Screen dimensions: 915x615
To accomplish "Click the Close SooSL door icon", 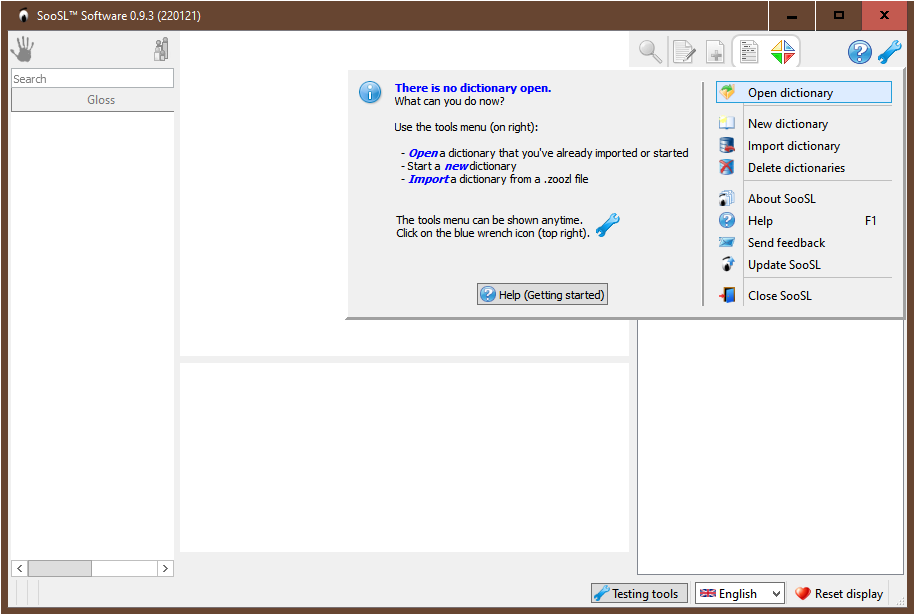I will [727, 295].
